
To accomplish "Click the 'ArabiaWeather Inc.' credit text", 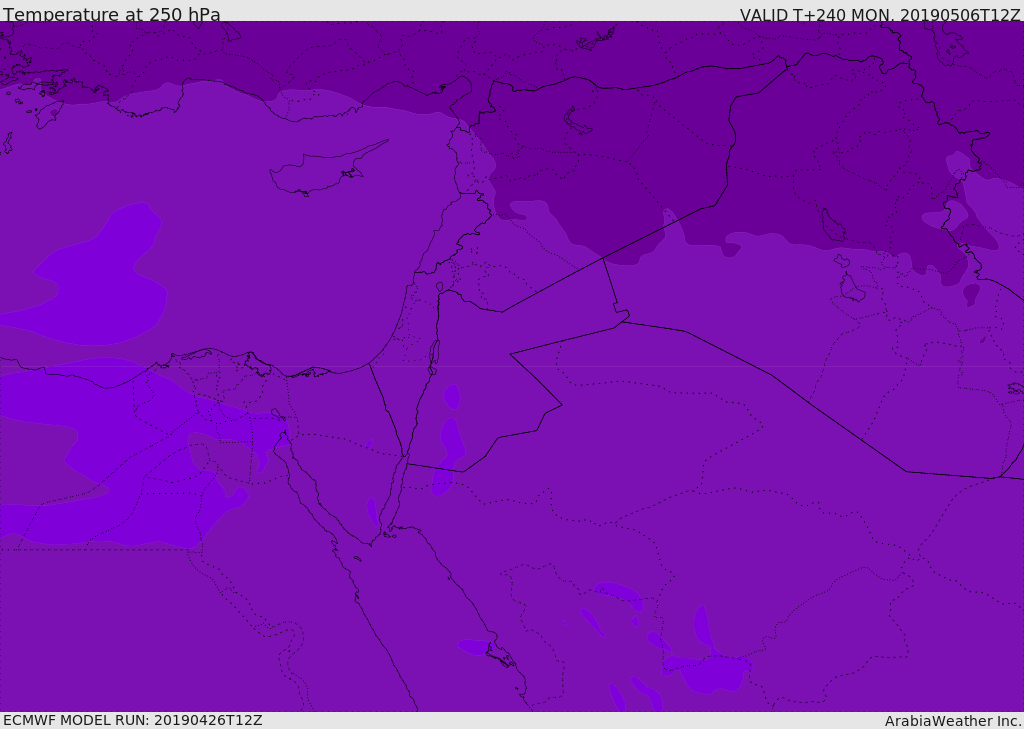I will [x=954, y=721].
